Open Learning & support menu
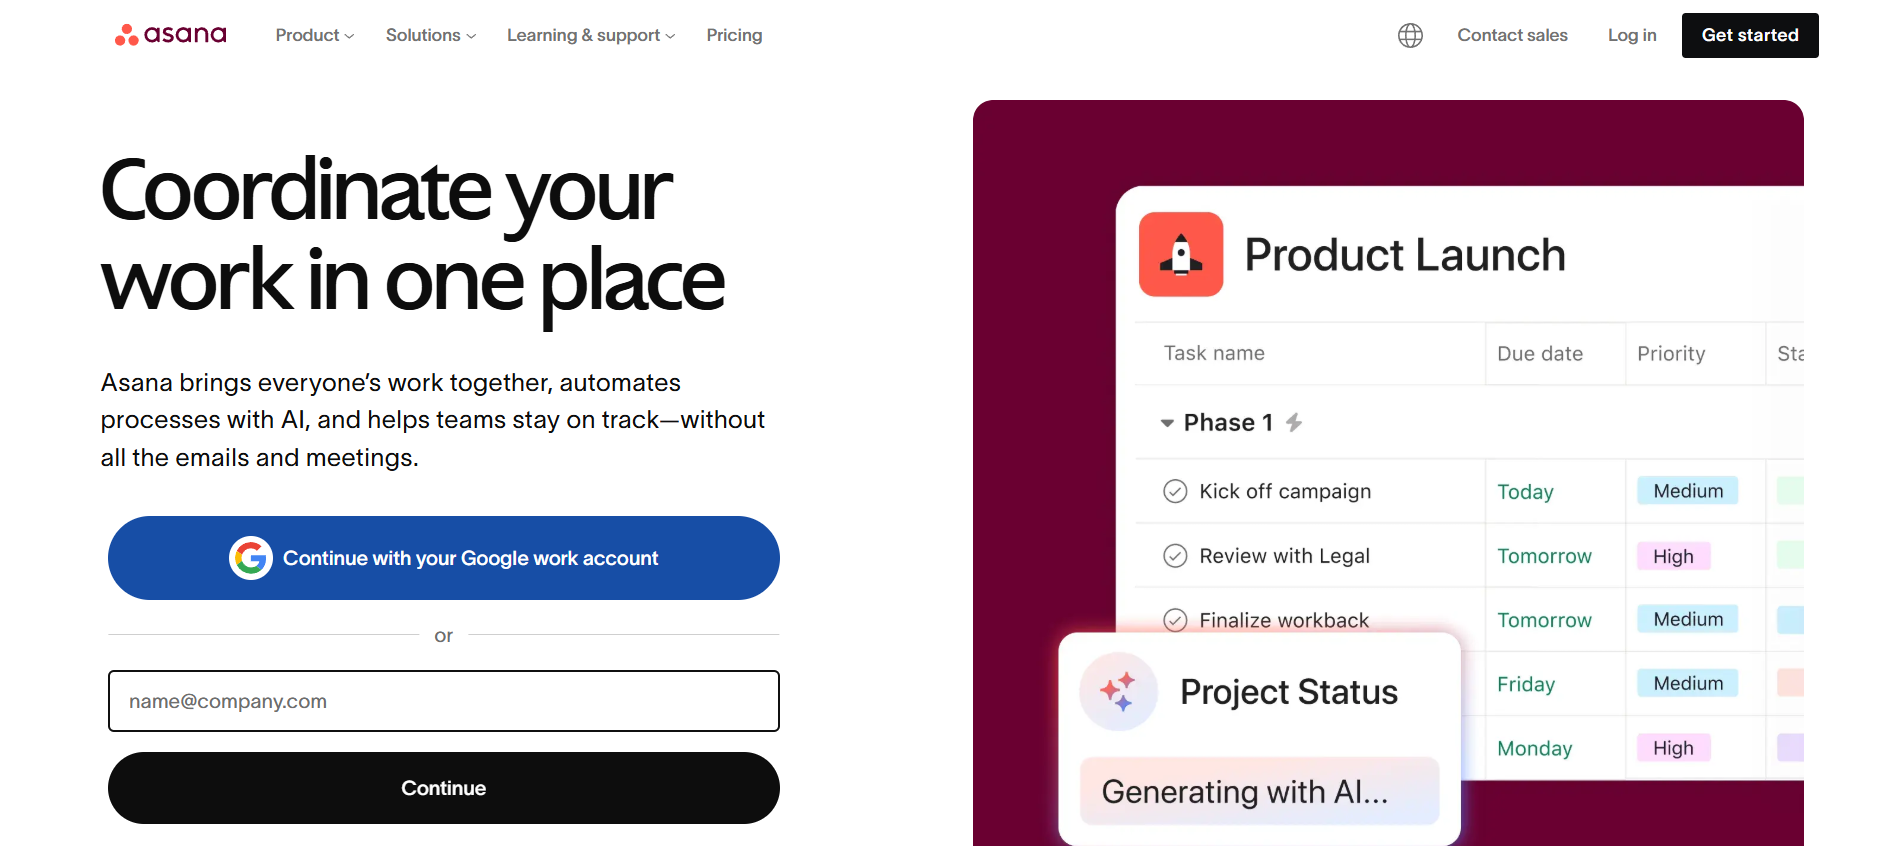The image size is (1900, 846). tap(590, 35)
